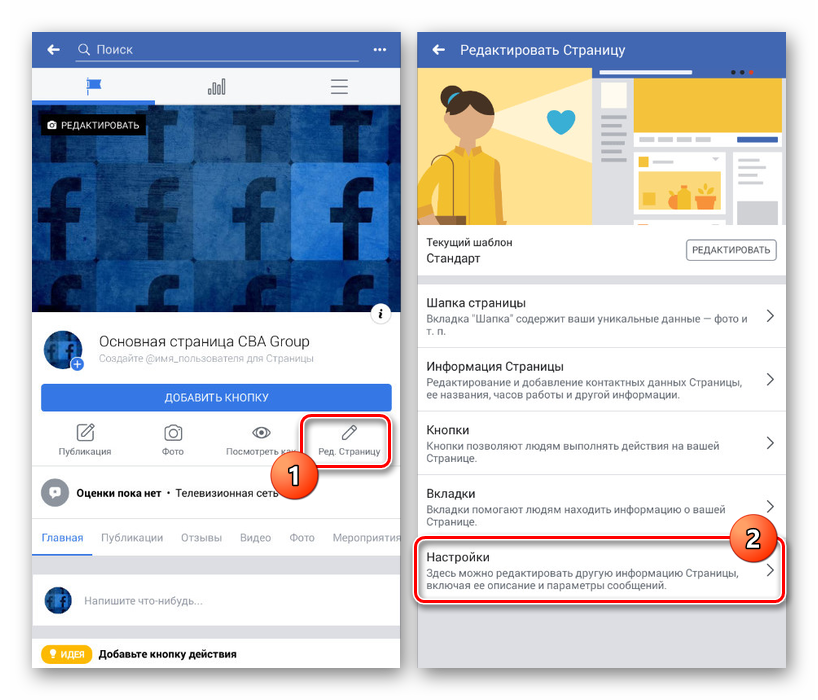Screen dimensions: 818x700
Task: Click Оценки пока нет text
Action: pos(118,493)
